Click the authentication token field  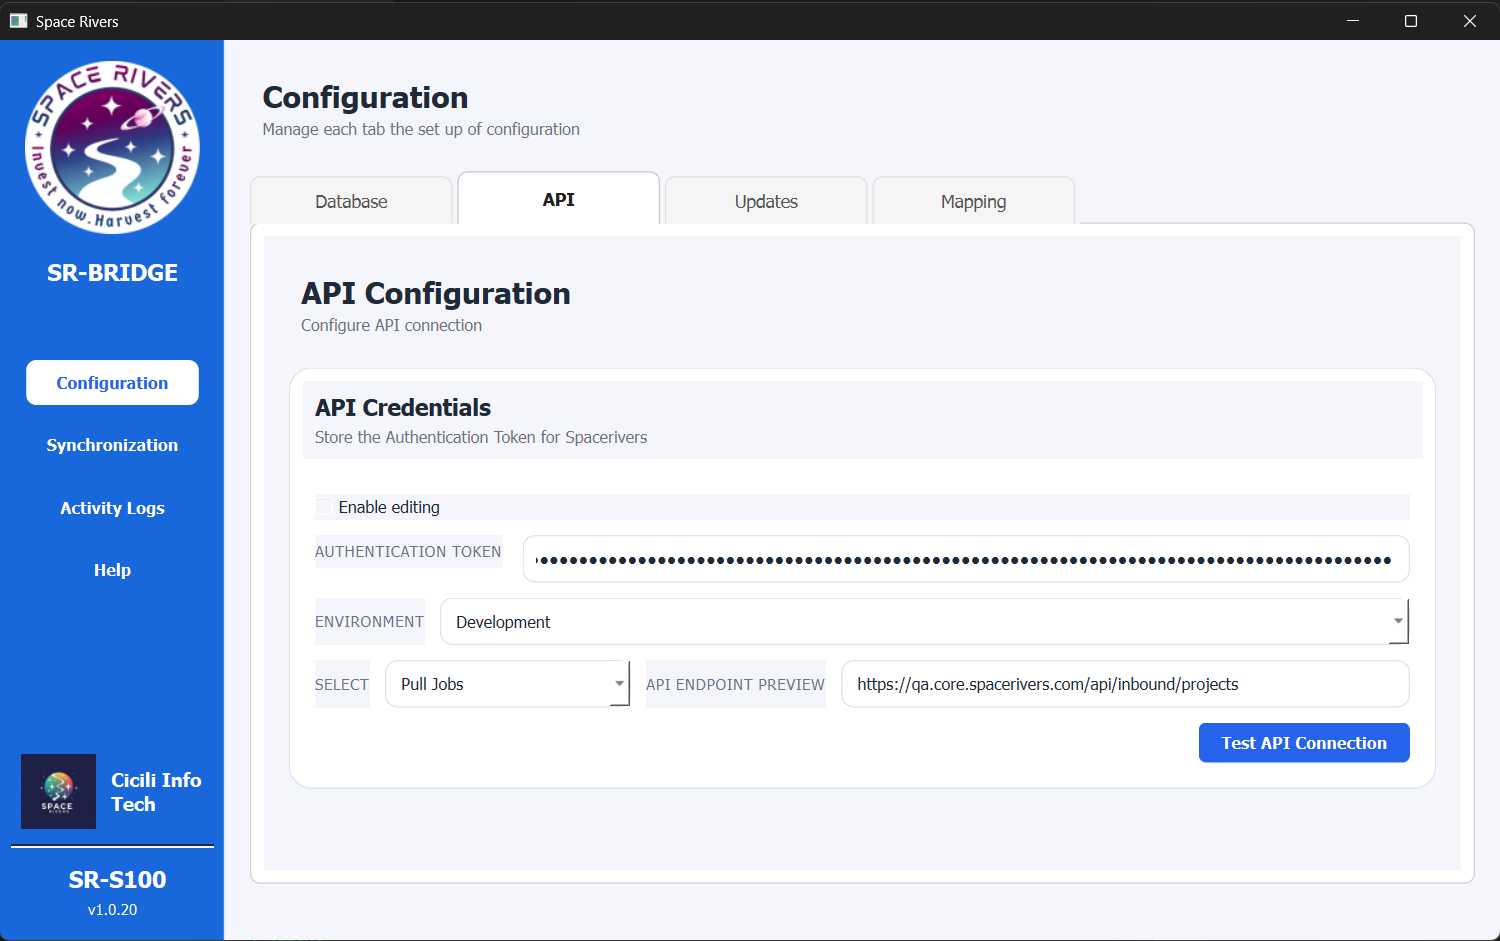coord(966,559)
